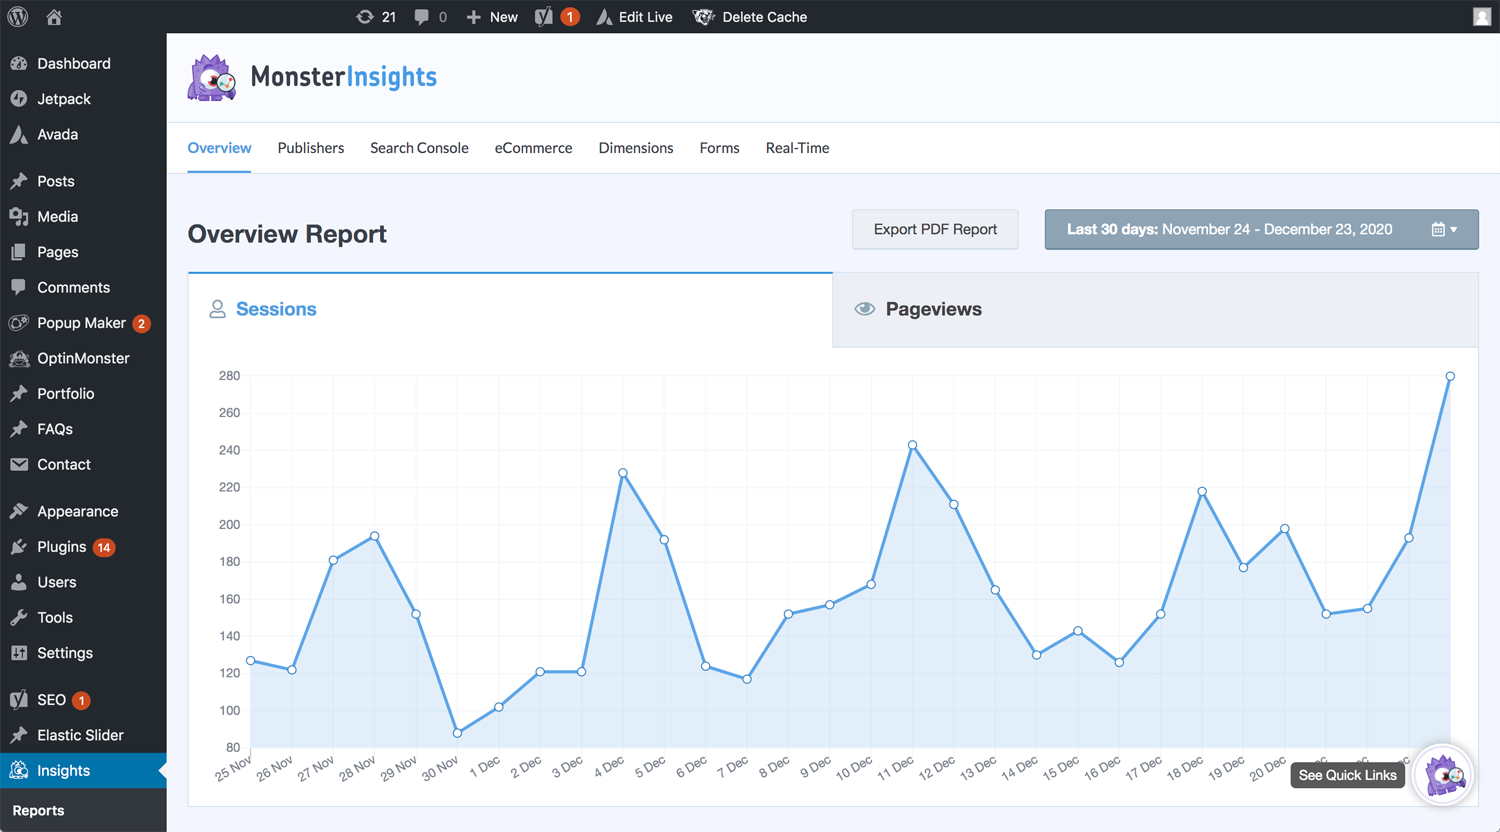1500x832 pixels.
Task: Click the Plugins badge showing 14
Action: pos(104,547)
